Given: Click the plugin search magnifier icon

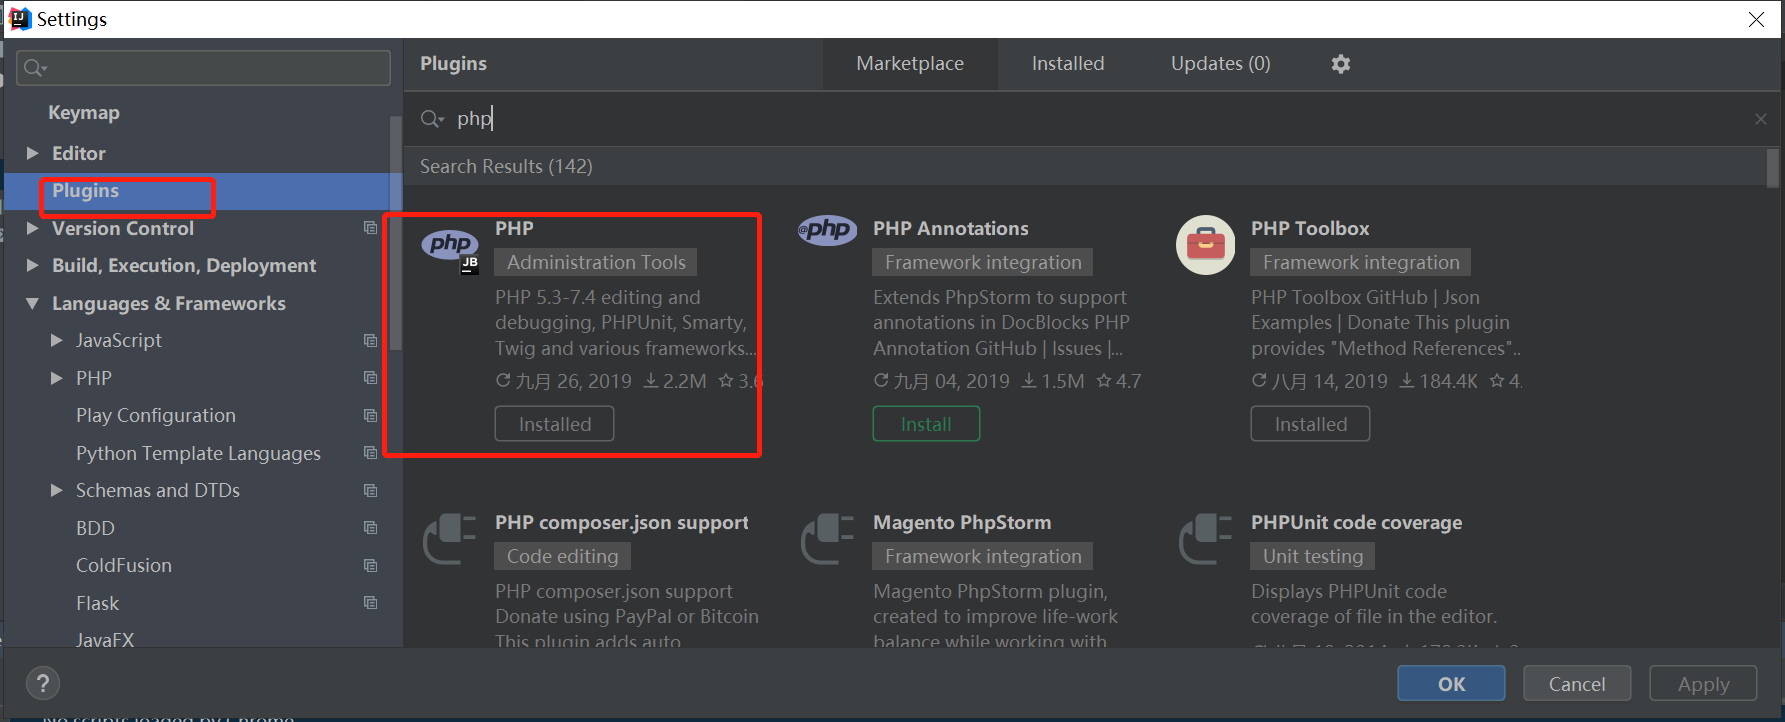Looking at the screenshot, I should point(432,119).
